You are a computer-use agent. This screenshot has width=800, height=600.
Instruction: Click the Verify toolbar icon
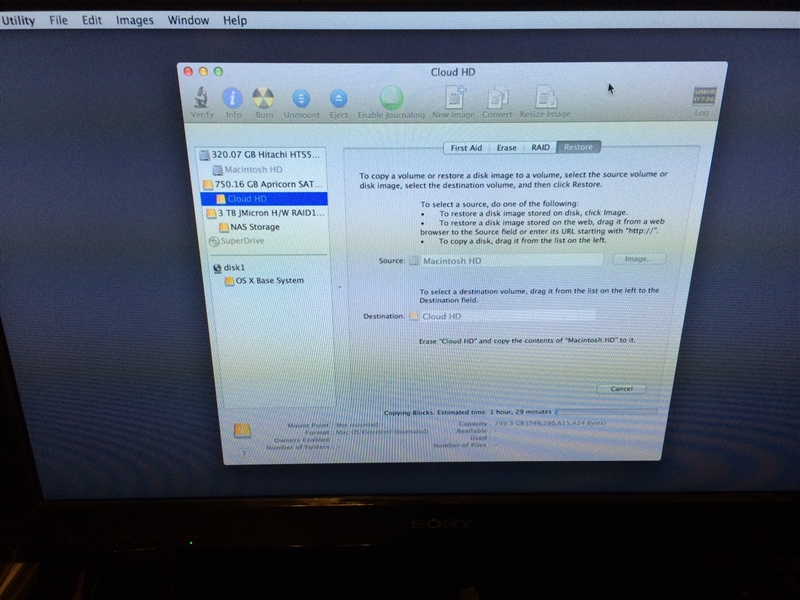click(202, 102)
